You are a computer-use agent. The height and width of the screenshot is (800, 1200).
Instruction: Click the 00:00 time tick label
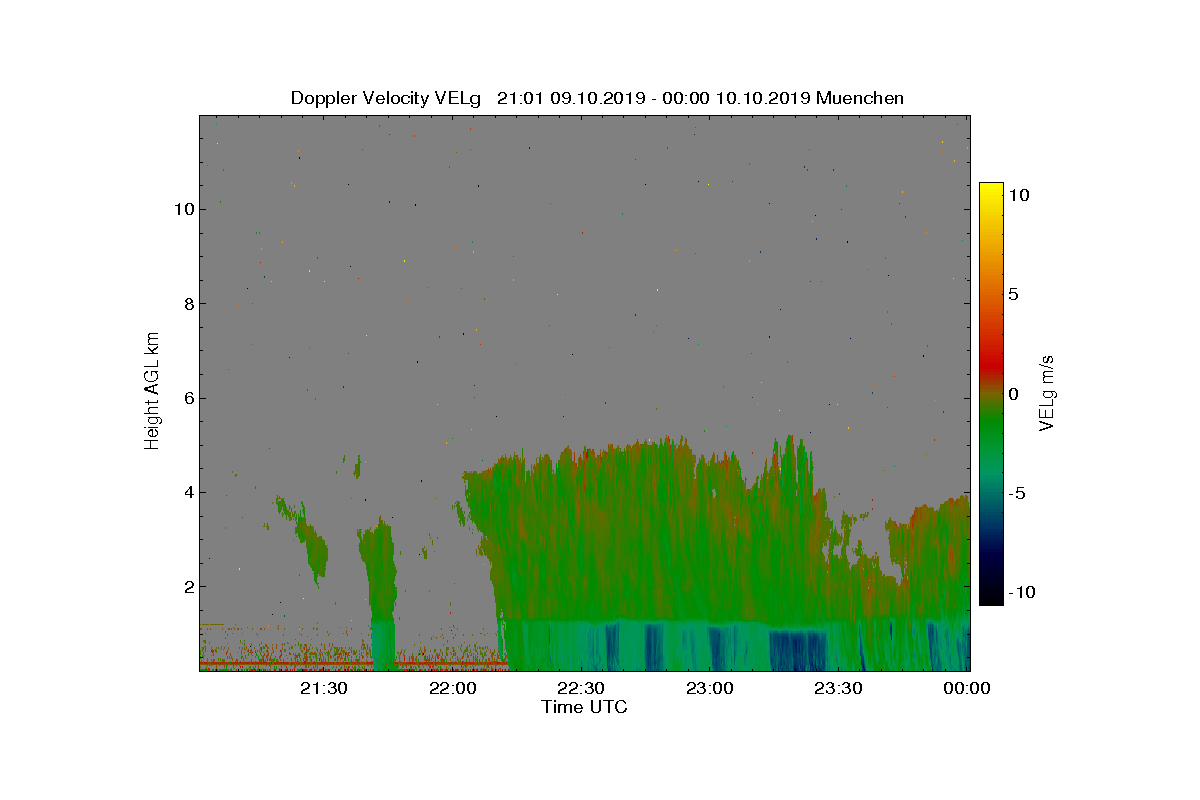(x=966, y=688)
